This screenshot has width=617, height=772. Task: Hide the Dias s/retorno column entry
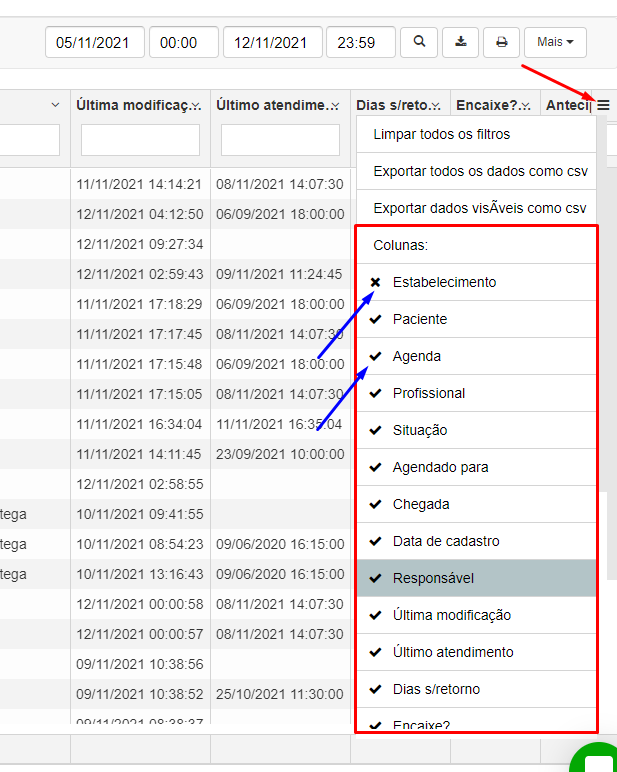pyautogui.click(x=476, y=689)
